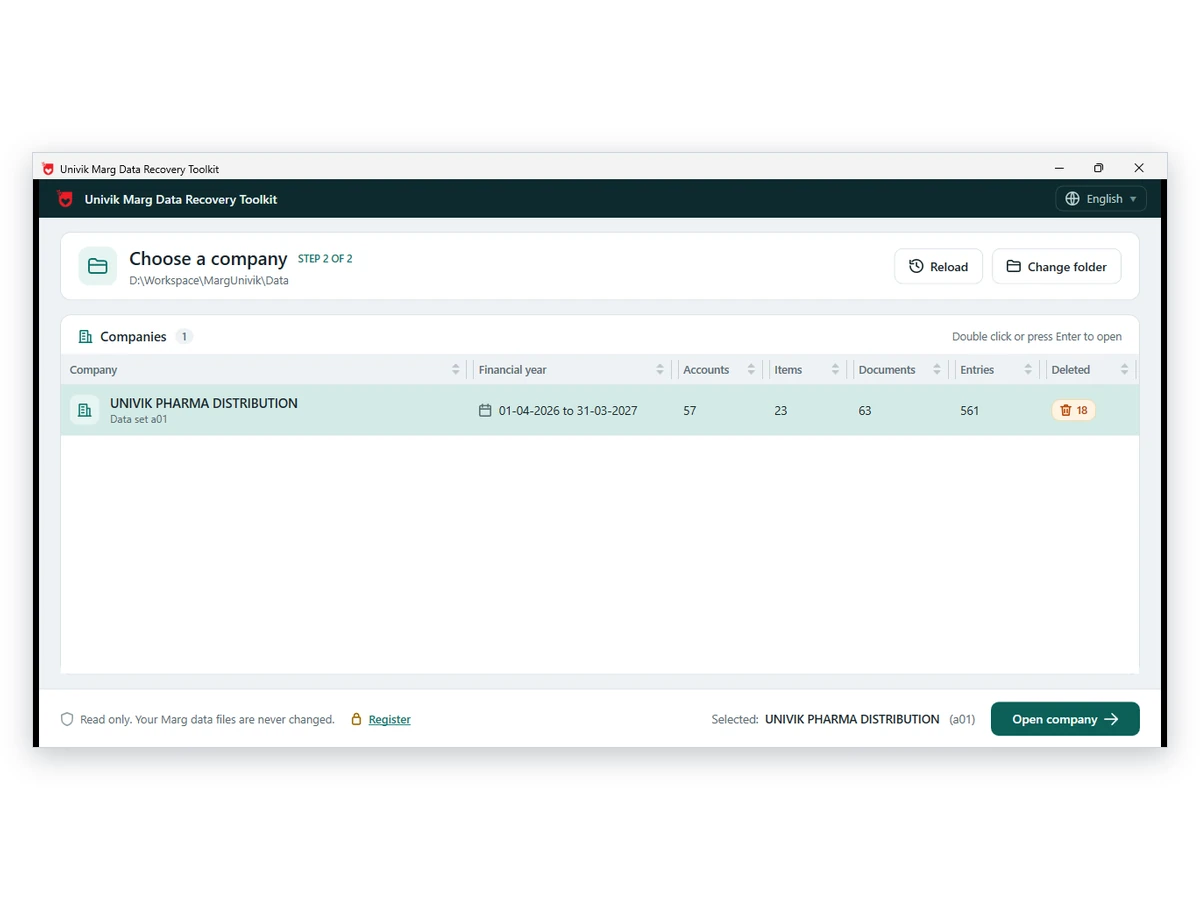Click the STEP 2 OF 2 label

tap(325, 259)
